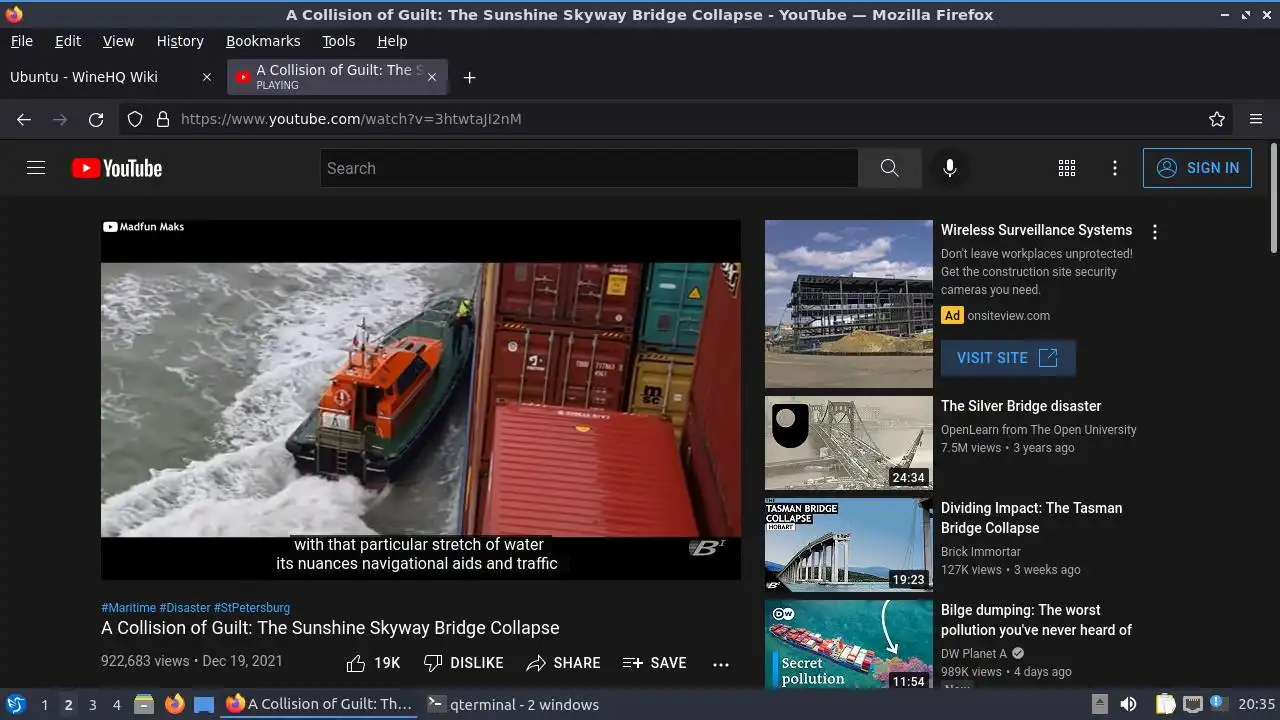1280x720 pixels.
Task: Open tracking protection shield icon
Action: click(x=135, y=119)
